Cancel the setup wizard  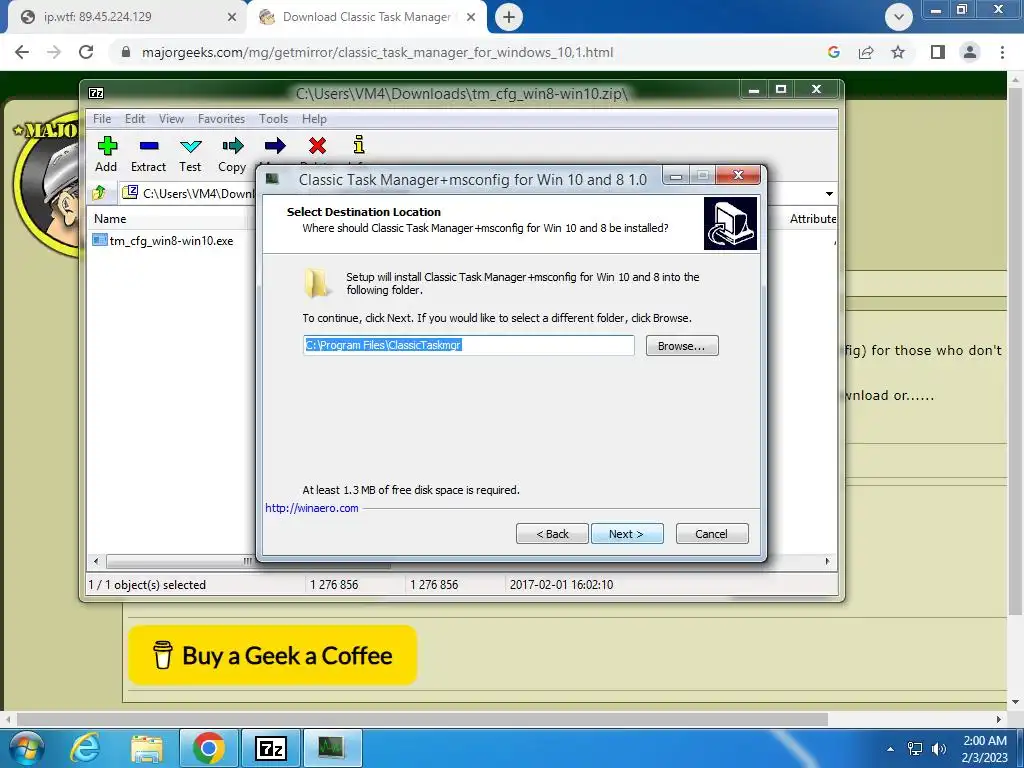pyautogui.click(x=712, y=534)
